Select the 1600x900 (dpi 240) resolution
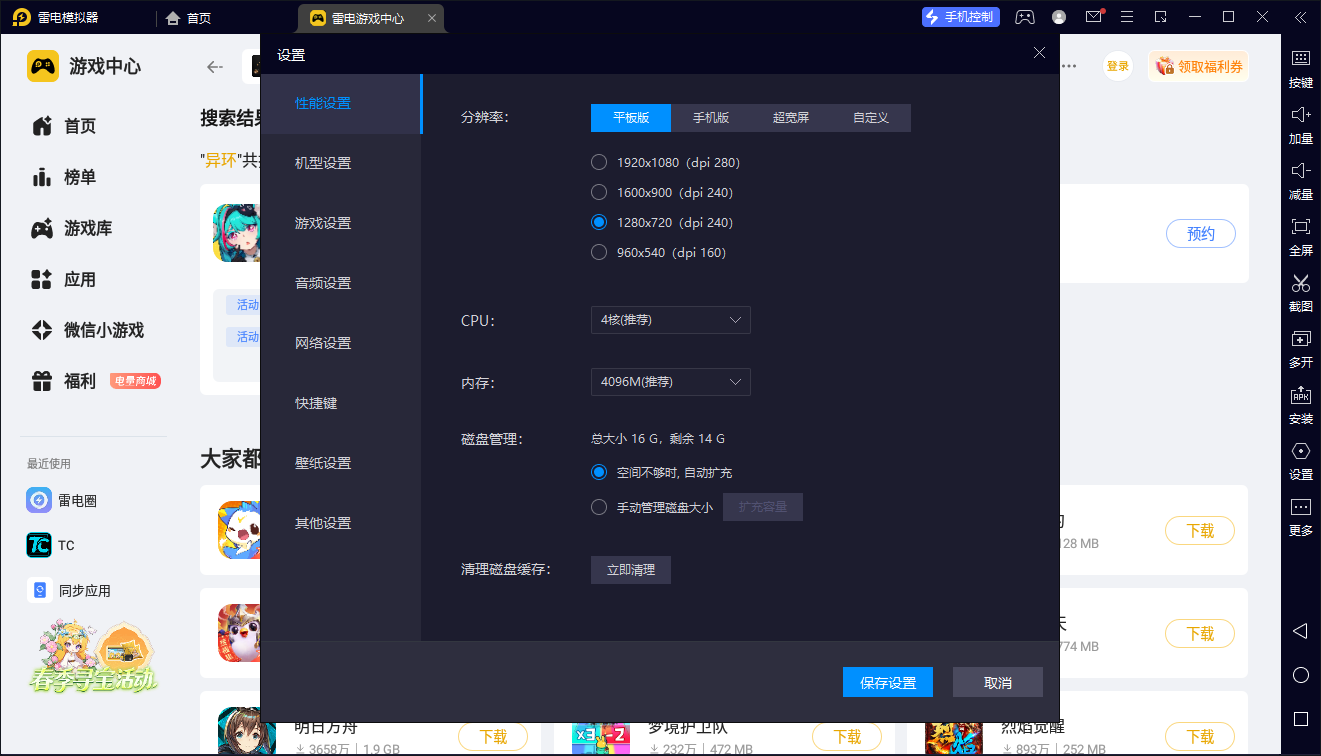The image size is (1321, 756). pyautogui.click(x=662, y=192)
